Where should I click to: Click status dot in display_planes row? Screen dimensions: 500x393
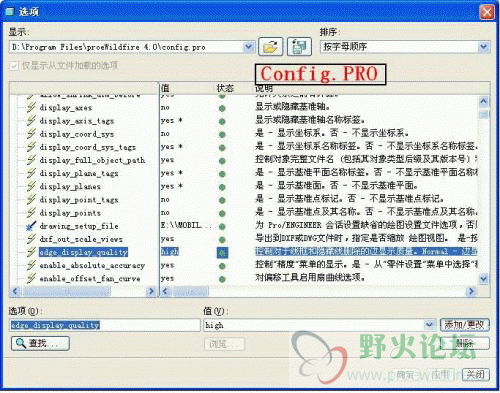point(222,187)
